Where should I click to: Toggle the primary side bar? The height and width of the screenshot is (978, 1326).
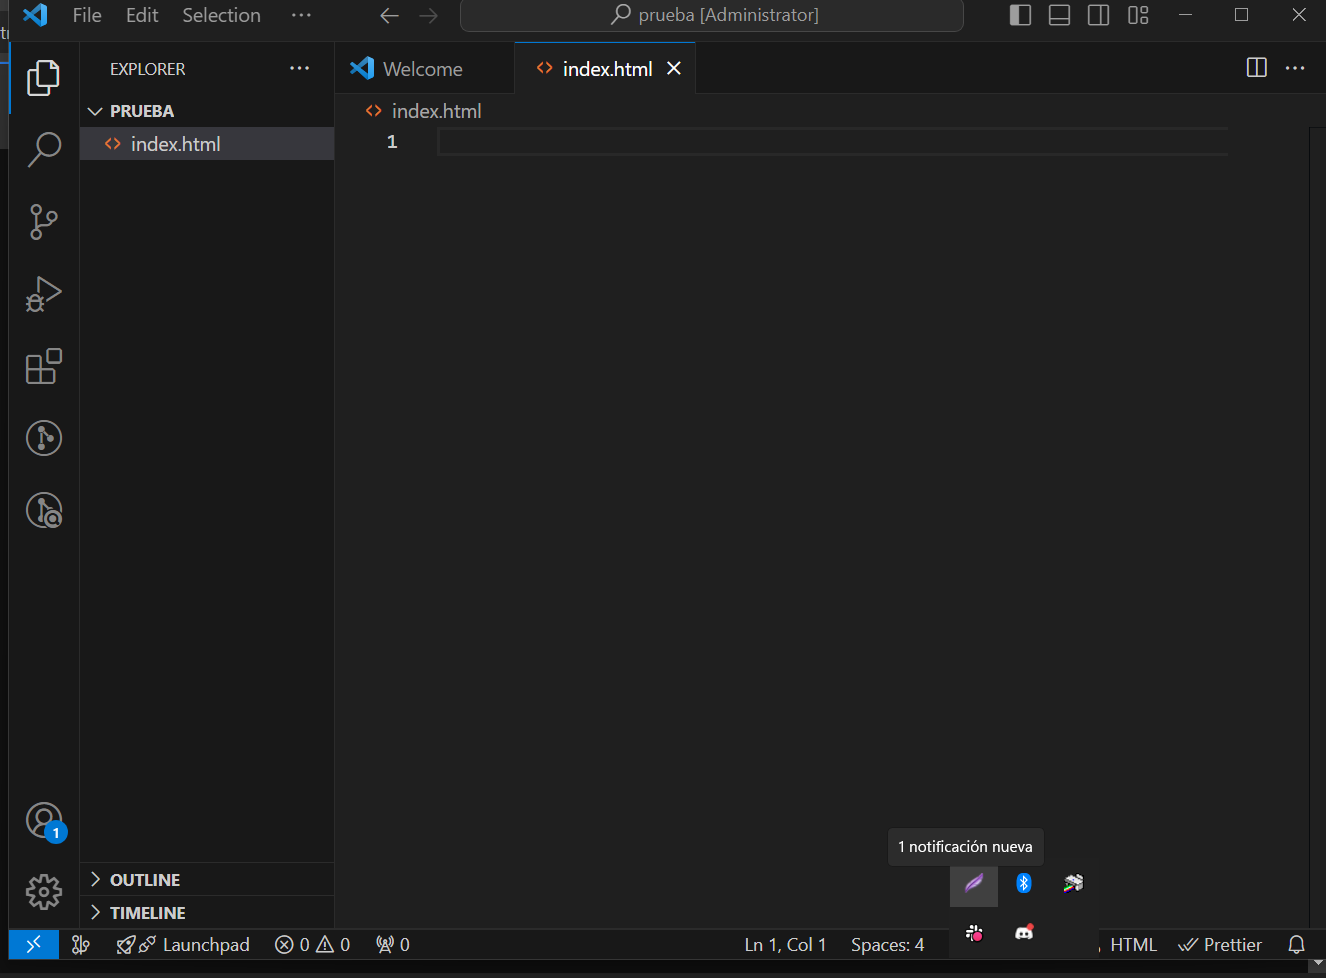[1020, 15]
